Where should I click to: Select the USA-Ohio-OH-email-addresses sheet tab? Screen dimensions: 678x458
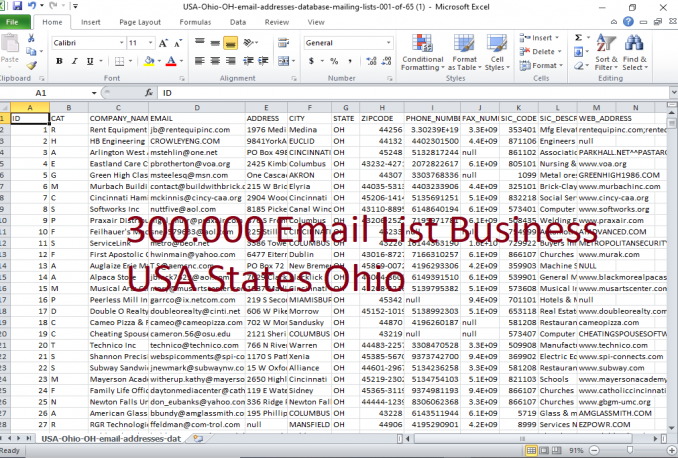pos(110,438)
